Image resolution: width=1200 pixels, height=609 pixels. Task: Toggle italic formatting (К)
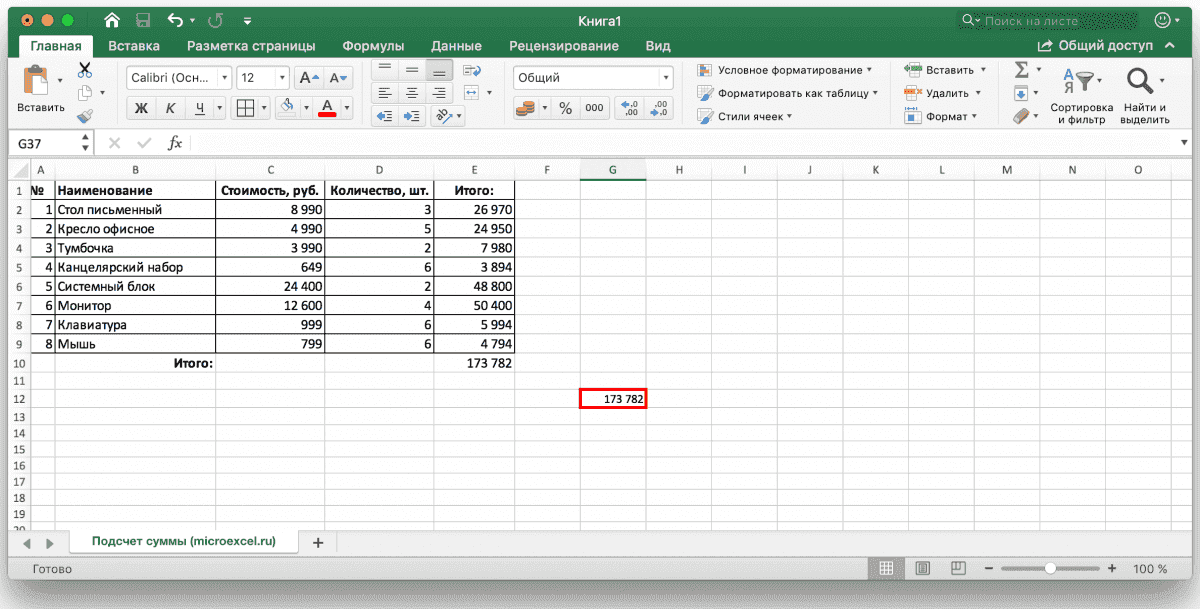click(170, 108)
